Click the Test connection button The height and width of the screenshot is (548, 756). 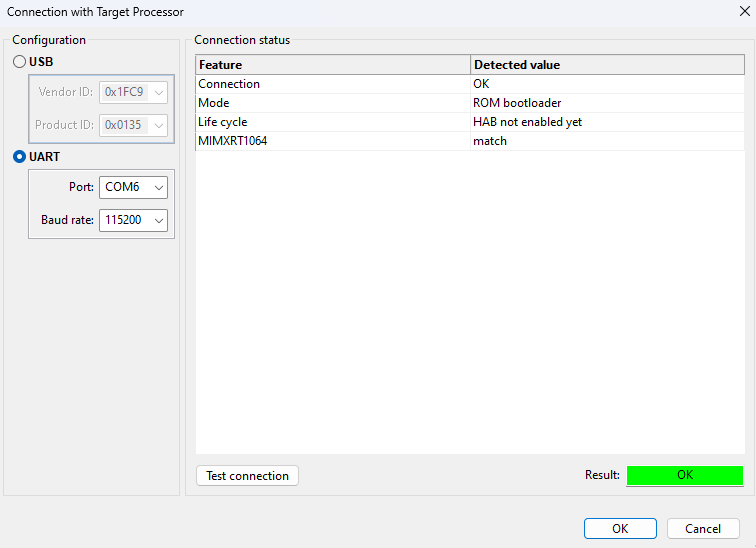(247, 476)
